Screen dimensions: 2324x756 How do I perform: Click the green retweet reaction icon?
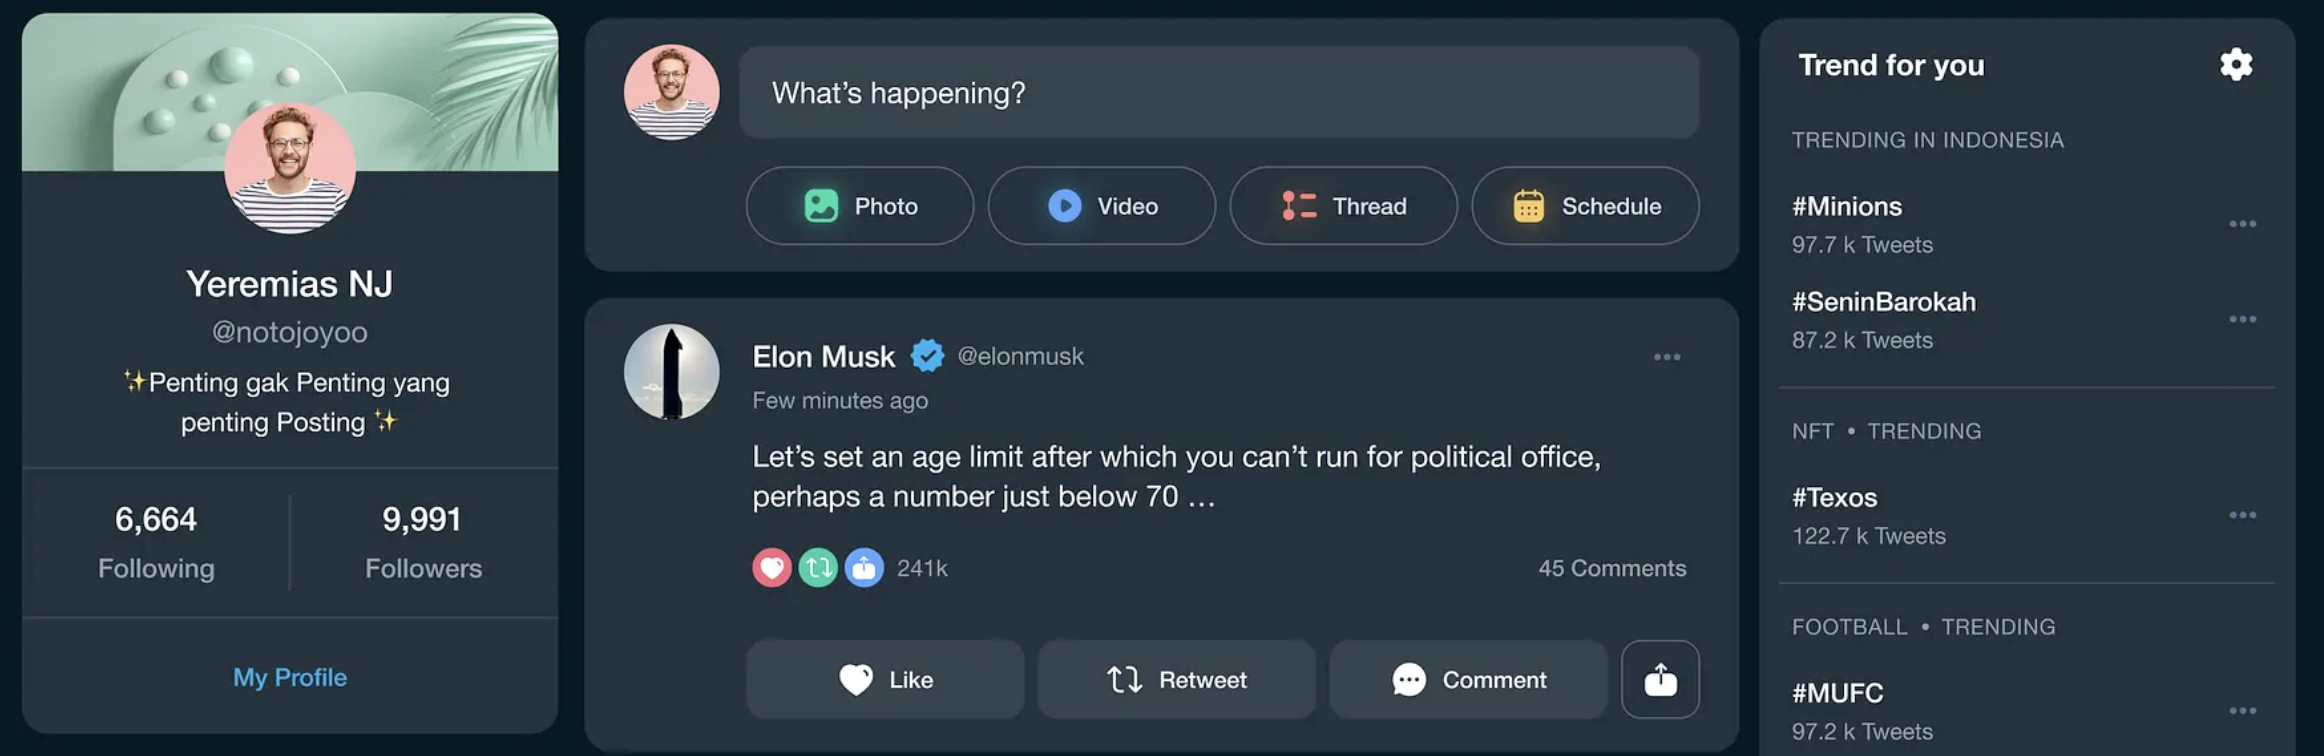click(818, 568)
